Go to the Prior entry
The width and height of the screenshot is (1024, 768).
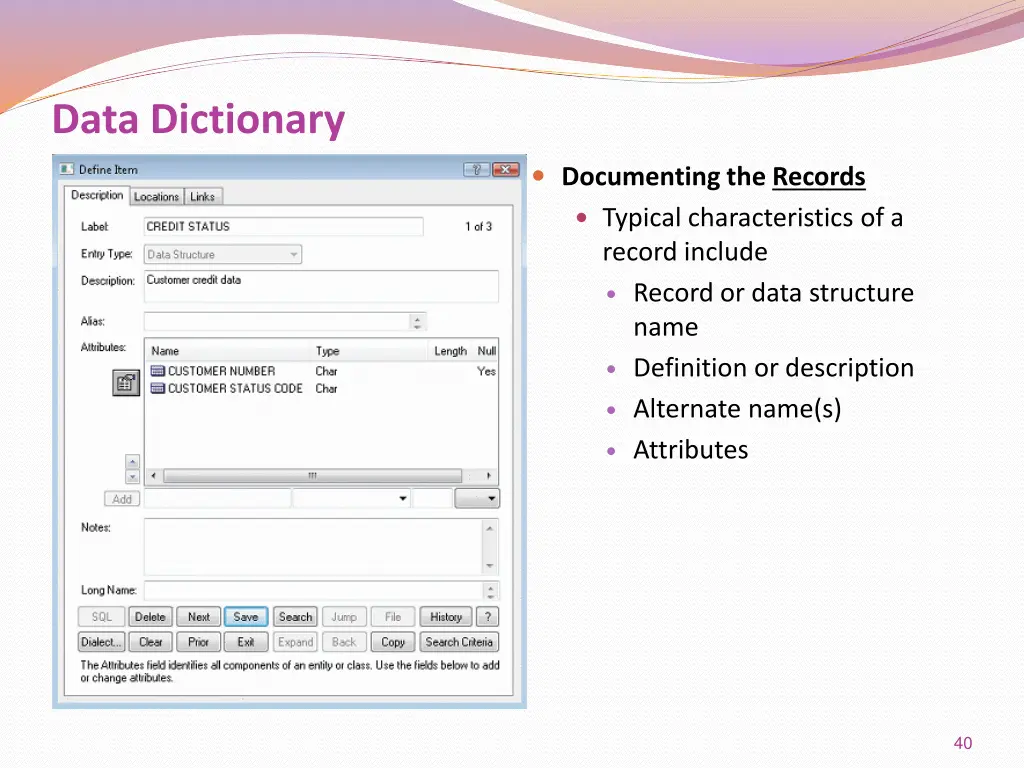point(199,642)
